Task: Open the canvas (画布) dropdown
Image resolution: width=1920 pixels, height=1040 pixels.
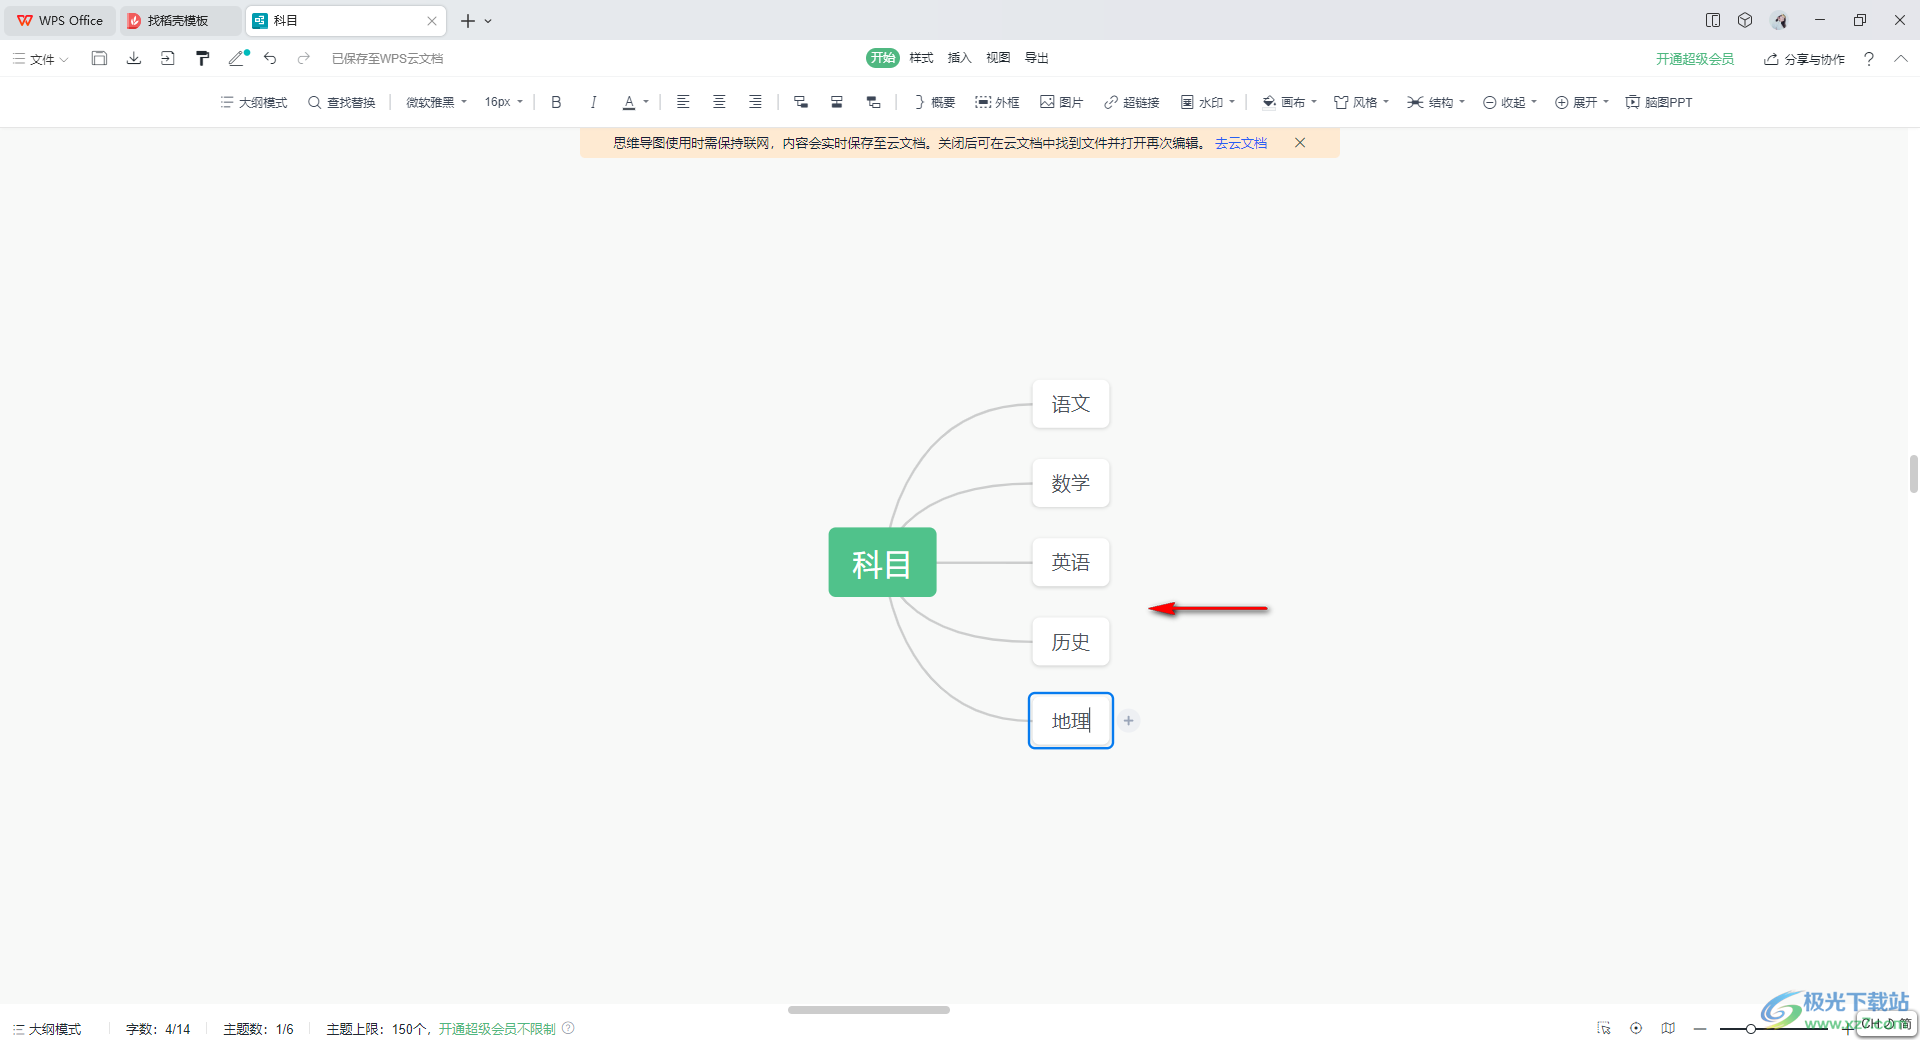Action: [1290, 102]
